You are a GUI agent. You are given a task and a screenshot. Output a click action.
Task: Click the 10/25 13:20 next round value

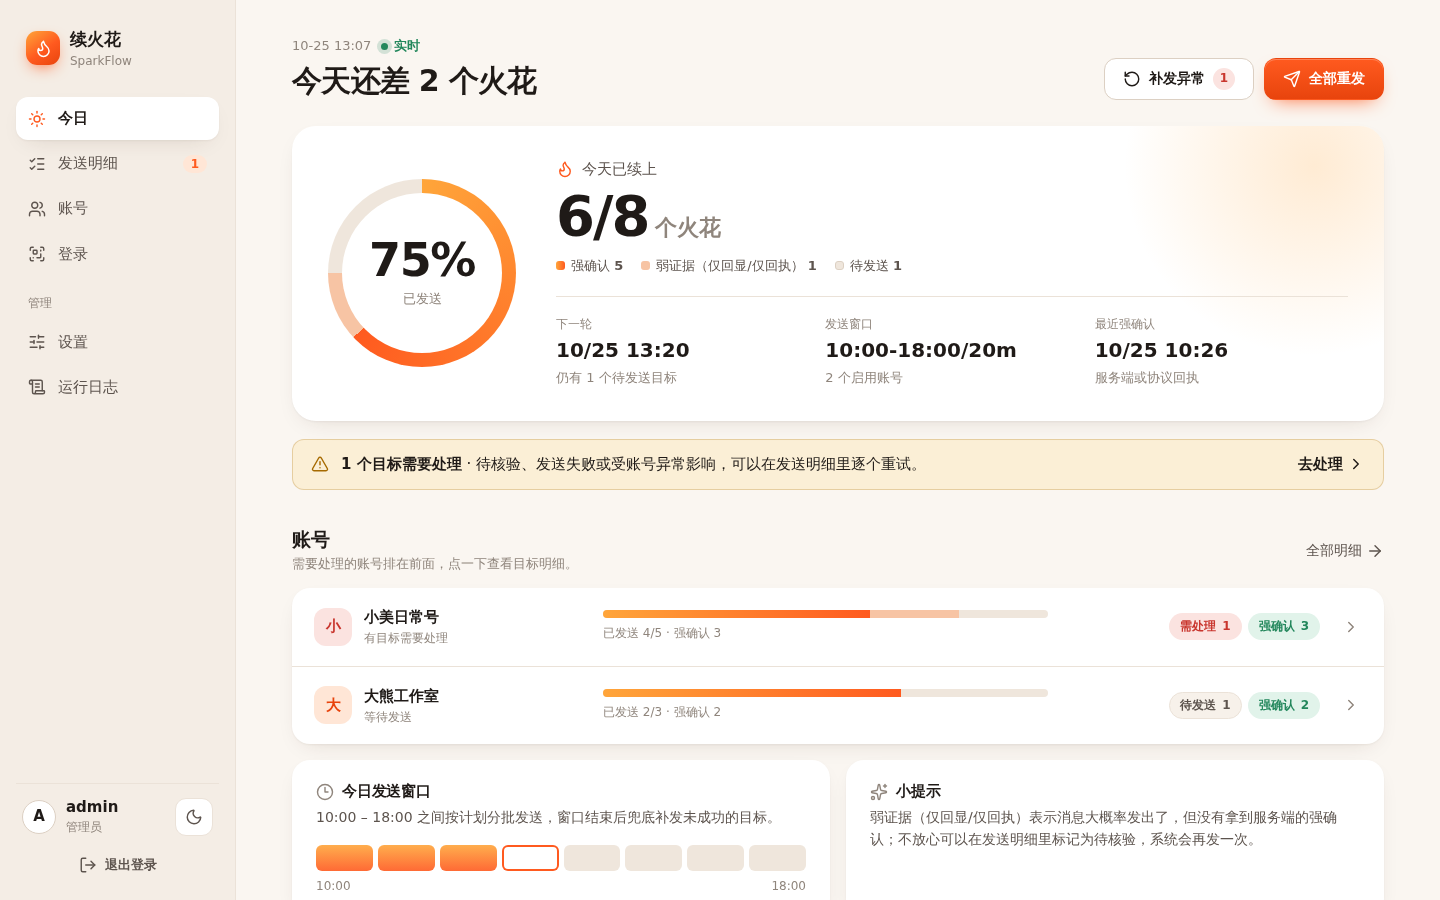coord(623,350)
